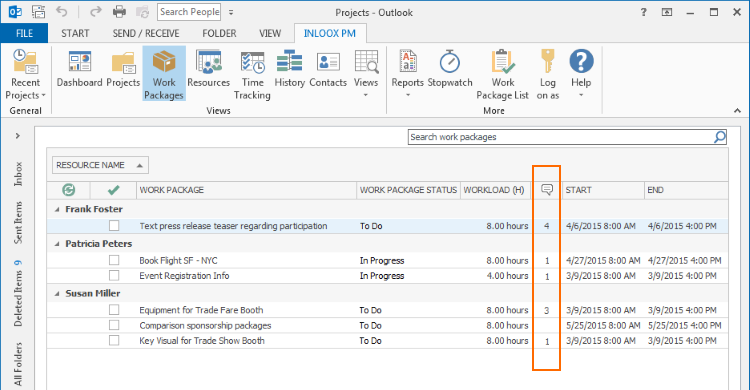Sort by the comments bubble column

[x=547, y=190]
